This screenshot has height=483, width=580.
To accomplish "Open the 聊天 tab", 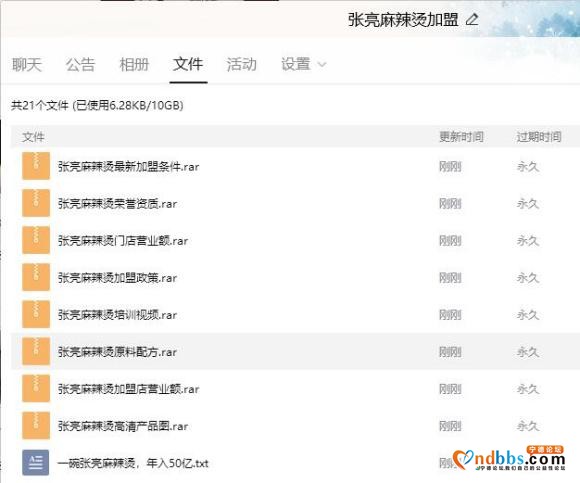I will [x=27, y=64].
